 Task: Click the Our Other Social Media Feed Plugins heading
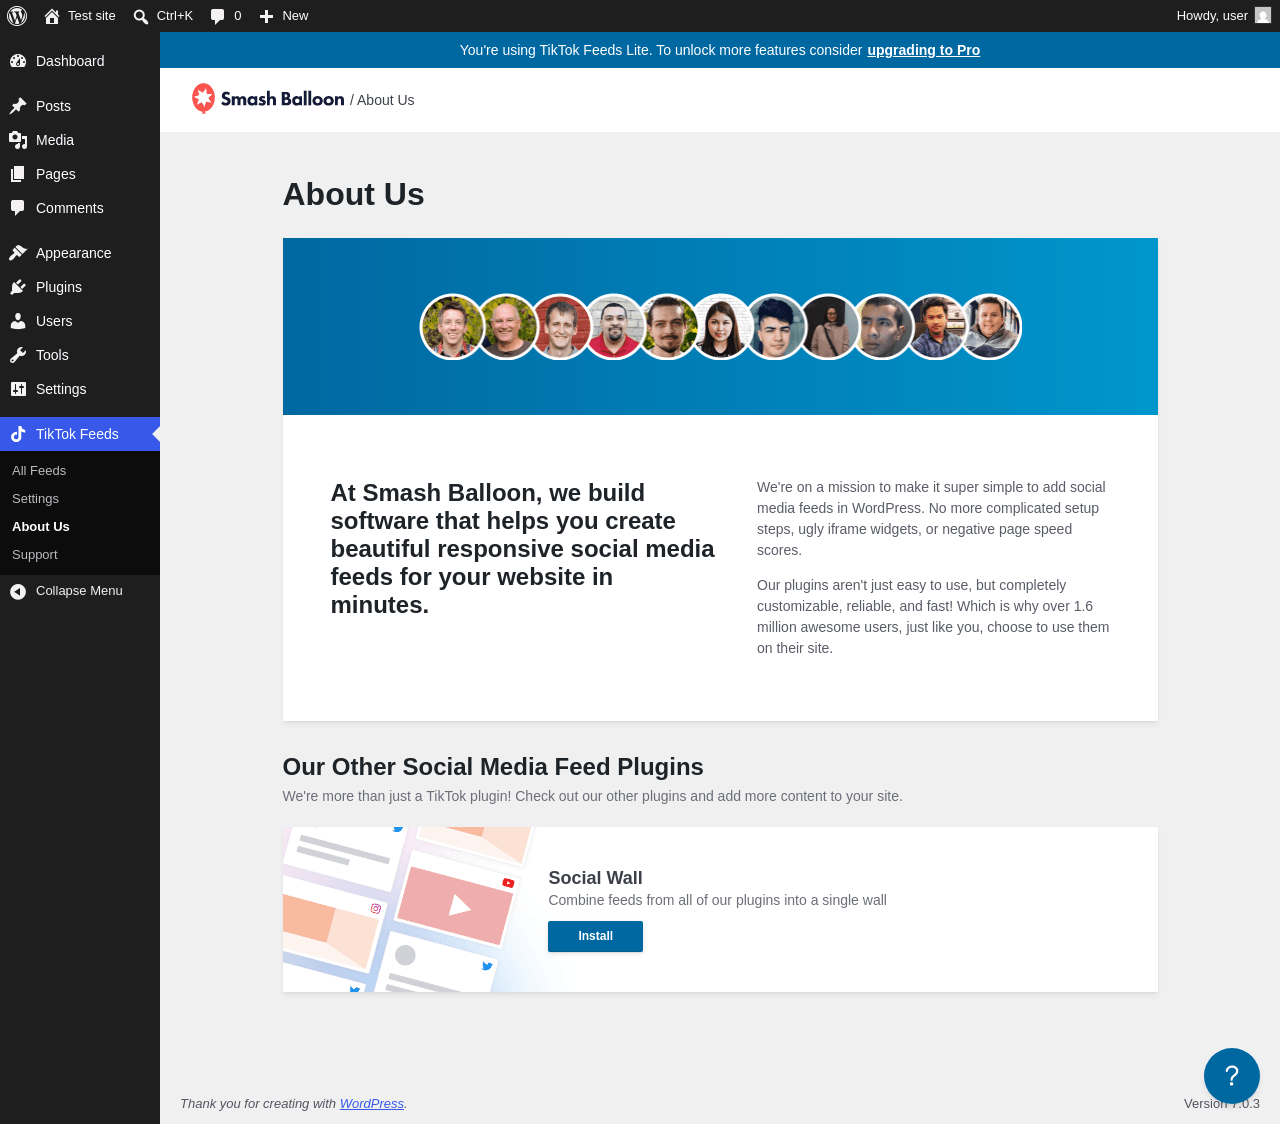click(493, 767)
